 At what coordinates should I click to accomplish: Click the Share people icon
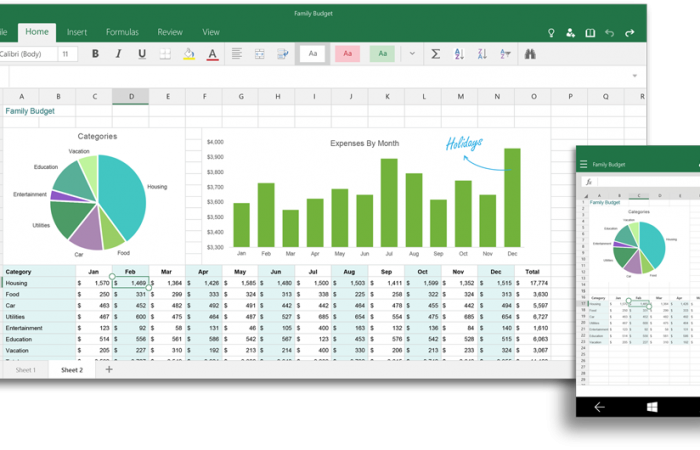570,32
